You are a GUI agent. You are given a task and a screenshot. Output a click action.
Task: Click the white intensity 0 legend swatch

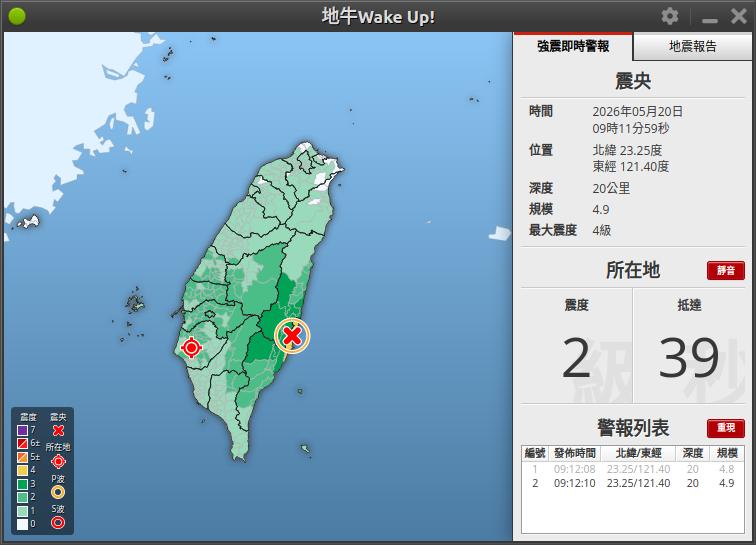(22, 524)
